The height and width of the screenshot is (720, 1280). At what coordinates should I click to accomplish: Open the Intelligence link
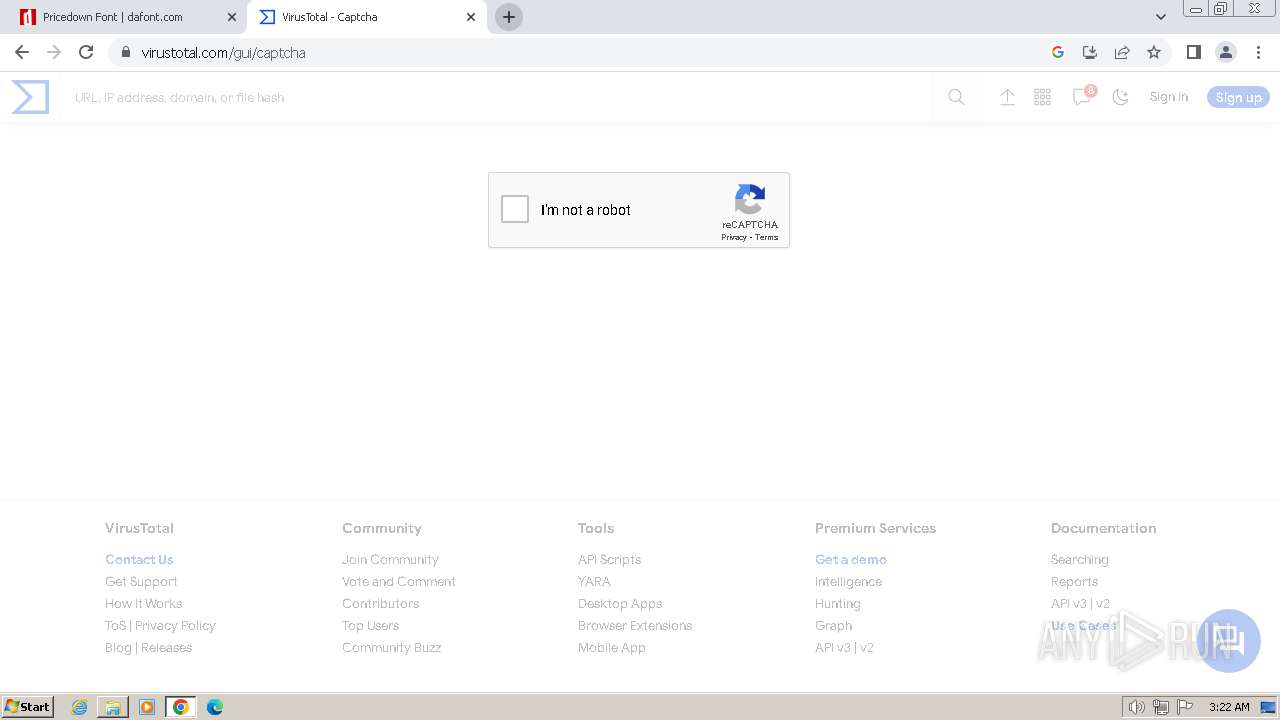[848, 581]
